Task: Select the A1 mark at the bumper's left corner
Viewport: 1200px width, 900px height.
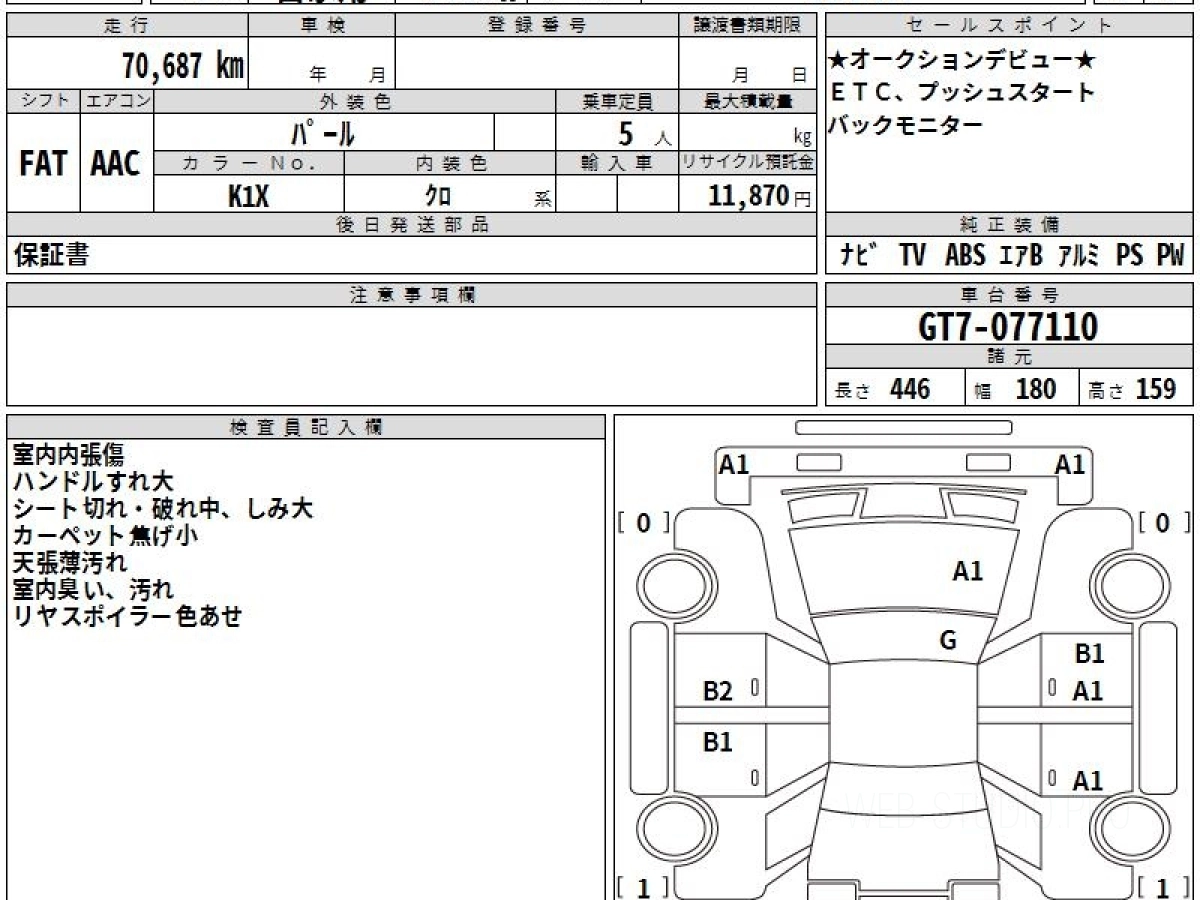Action: (734, 464)
